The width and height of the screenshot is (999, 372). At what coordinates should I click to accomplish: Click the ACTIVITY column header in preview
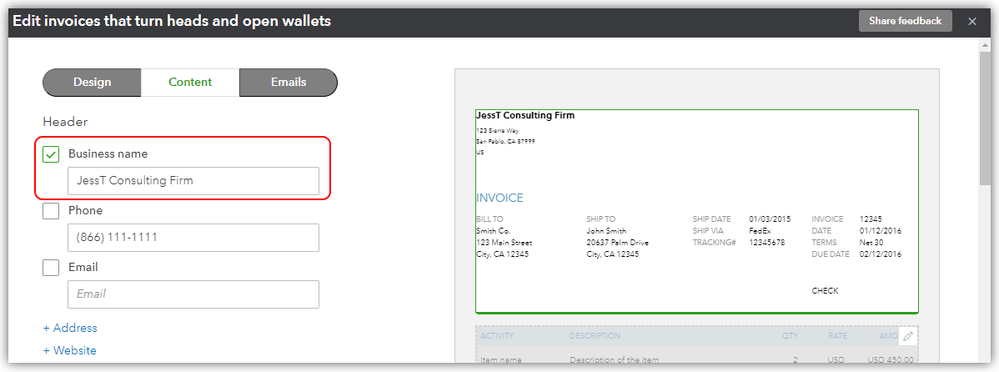pos(497,336)
